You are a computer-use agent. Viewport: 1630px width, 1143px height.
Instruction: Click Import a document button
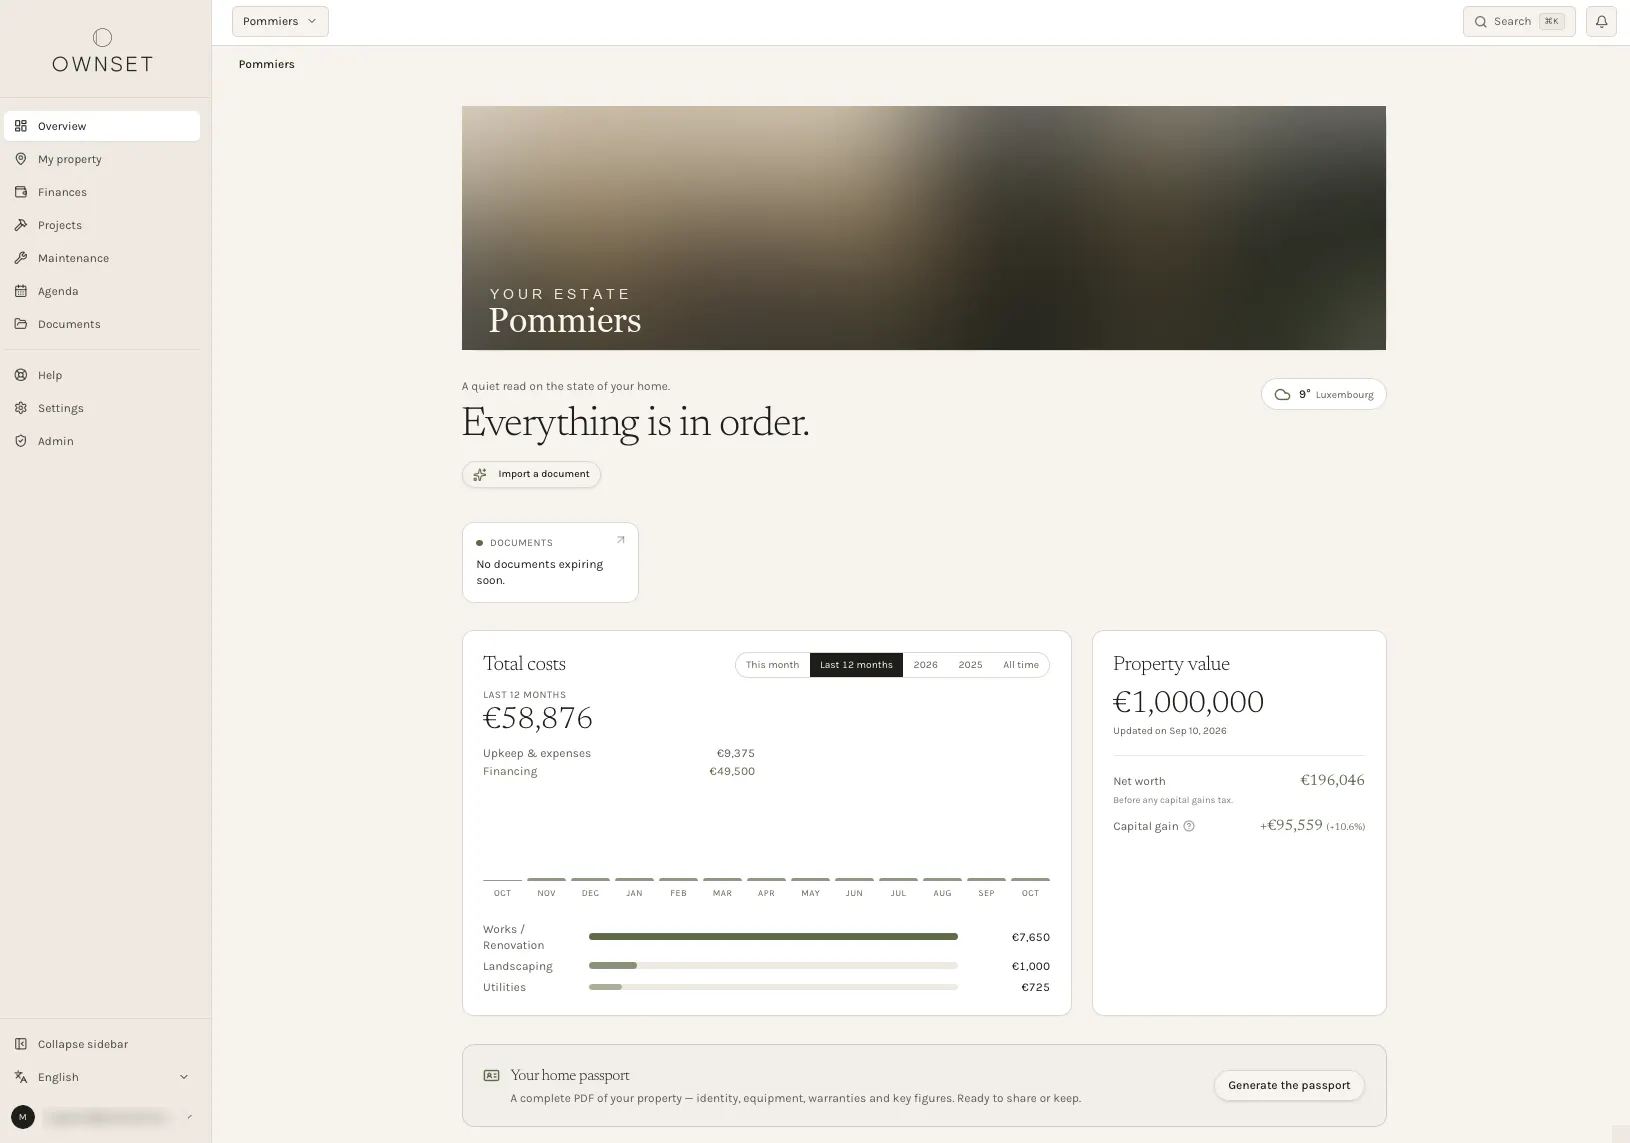pos(531,474)
